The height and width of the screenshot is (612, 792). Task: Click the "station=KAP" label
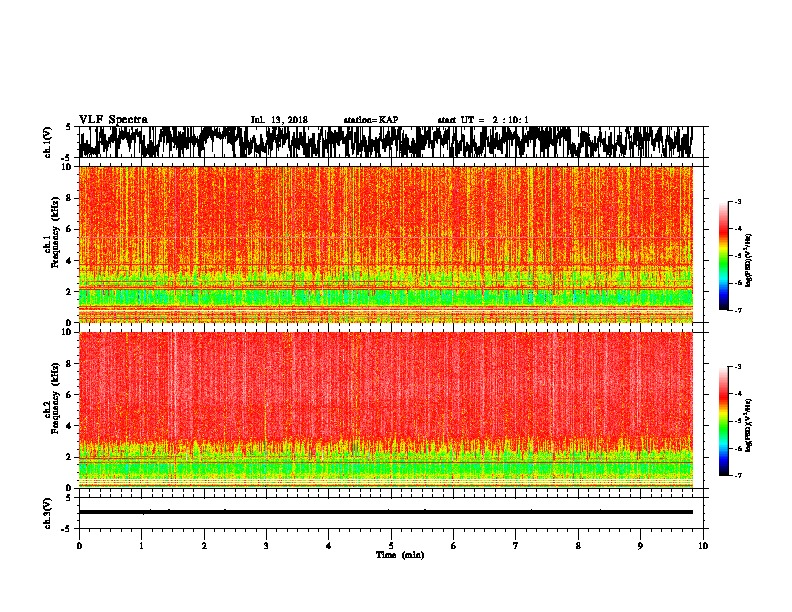coord(371,120)
